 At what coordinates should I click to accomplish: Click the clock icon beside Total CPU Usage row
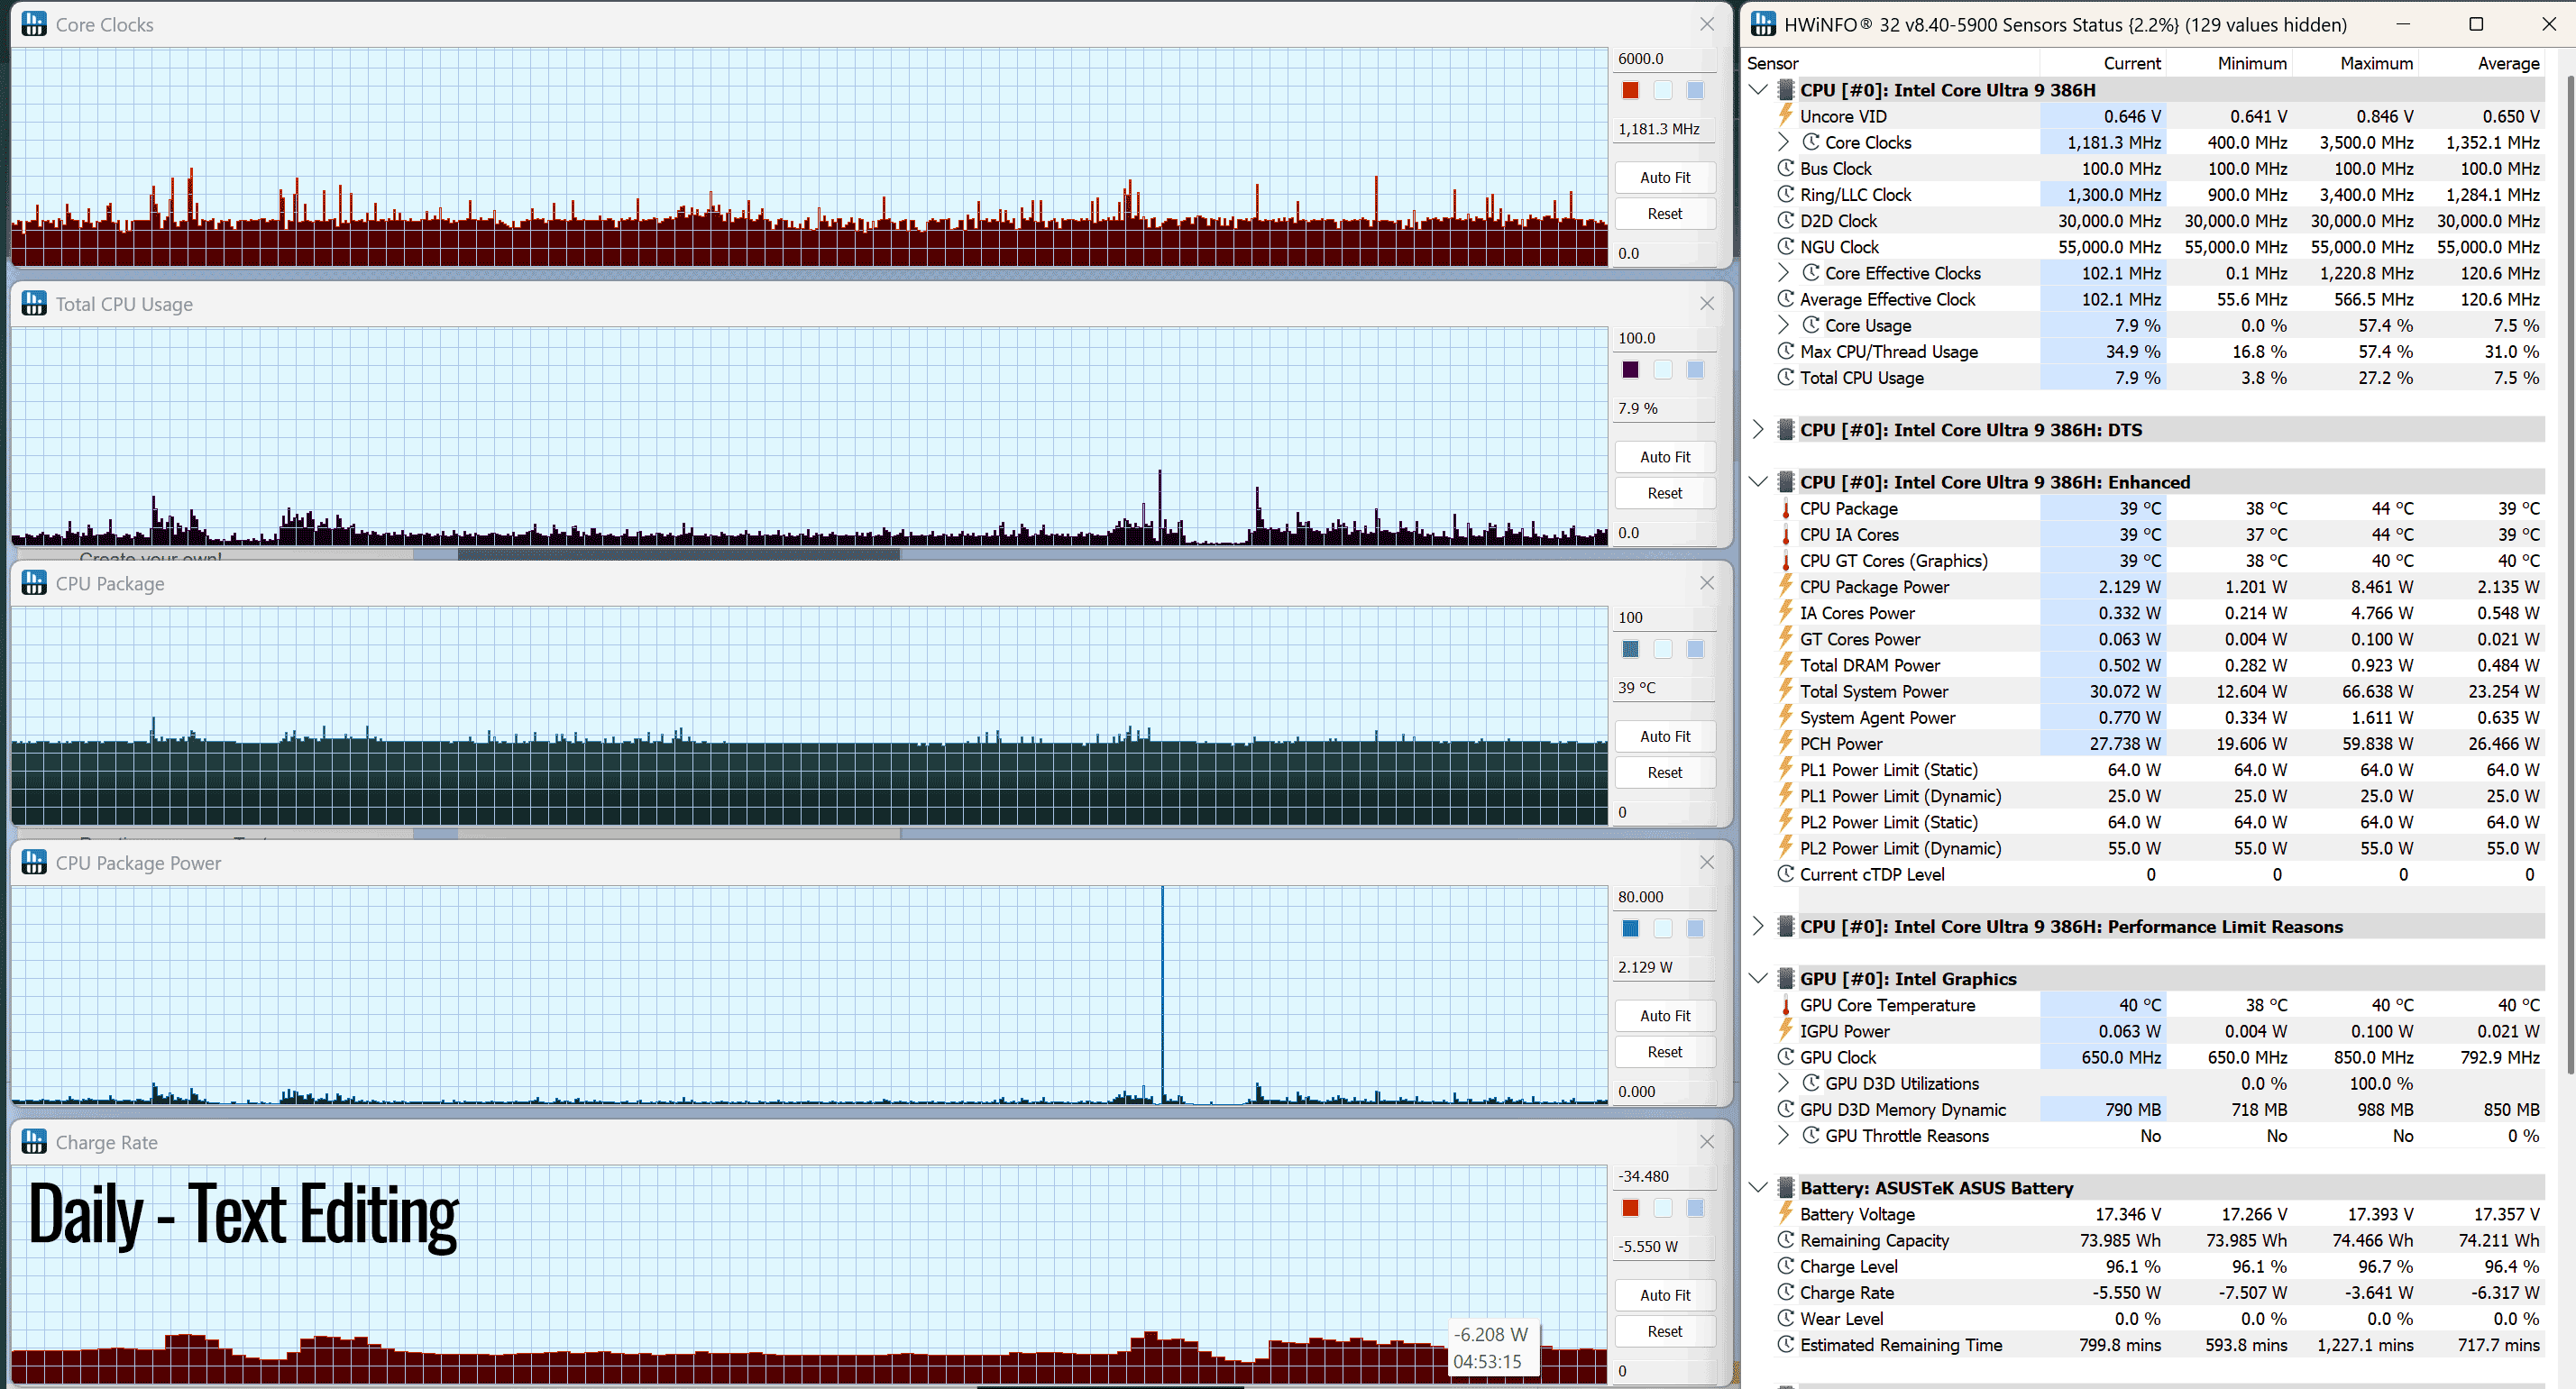(x=1785, y=378)
